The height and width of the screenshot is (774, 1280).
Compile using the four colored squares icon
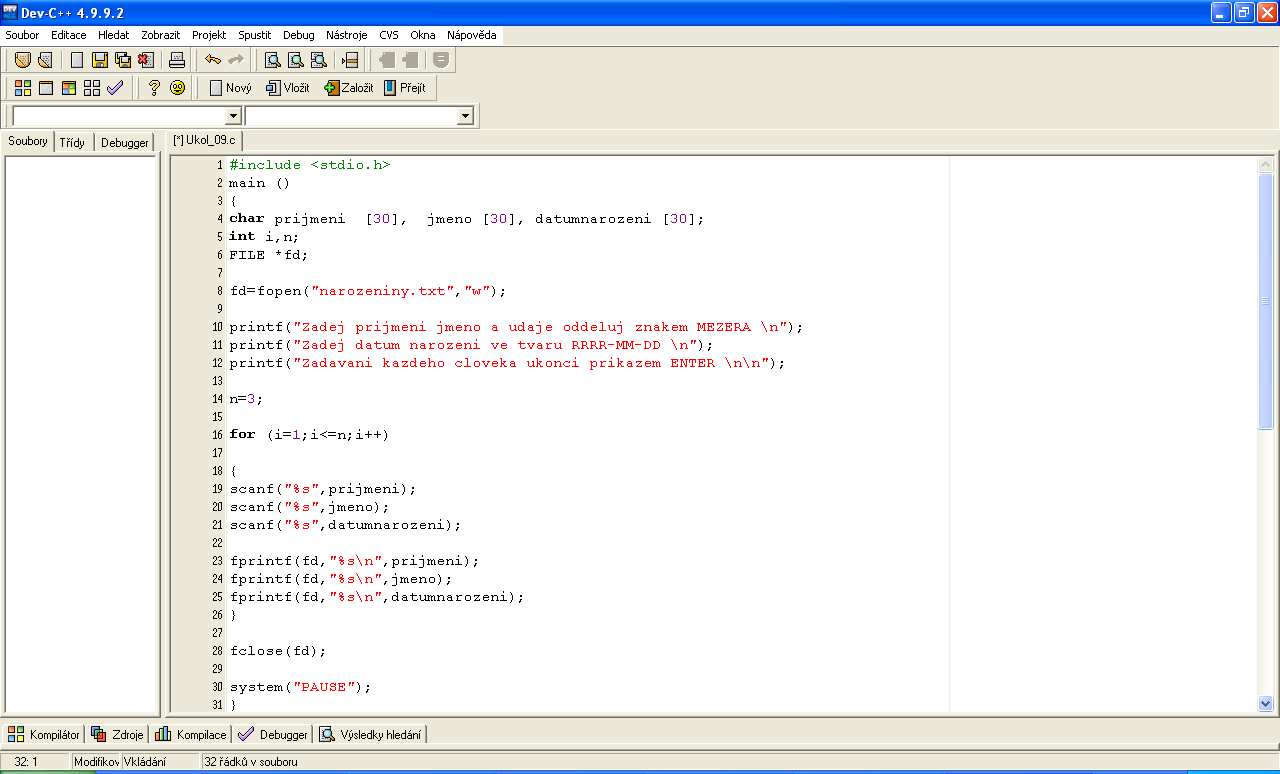point(22,88)
